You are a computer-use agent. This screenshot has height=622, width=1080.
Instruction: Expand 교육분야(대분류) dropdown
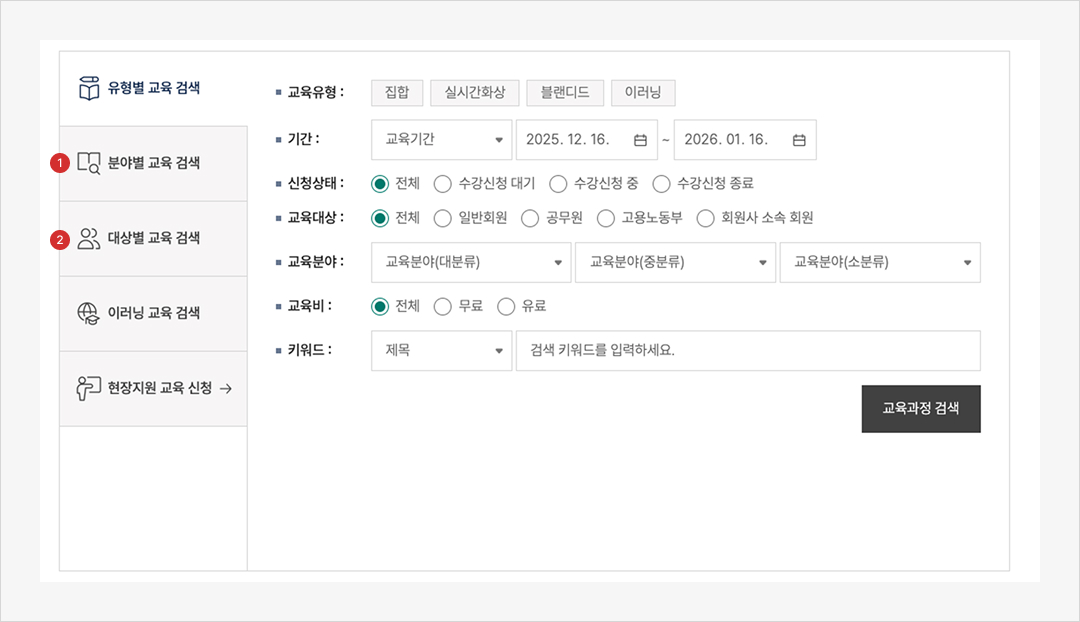(x=470, y=262)
